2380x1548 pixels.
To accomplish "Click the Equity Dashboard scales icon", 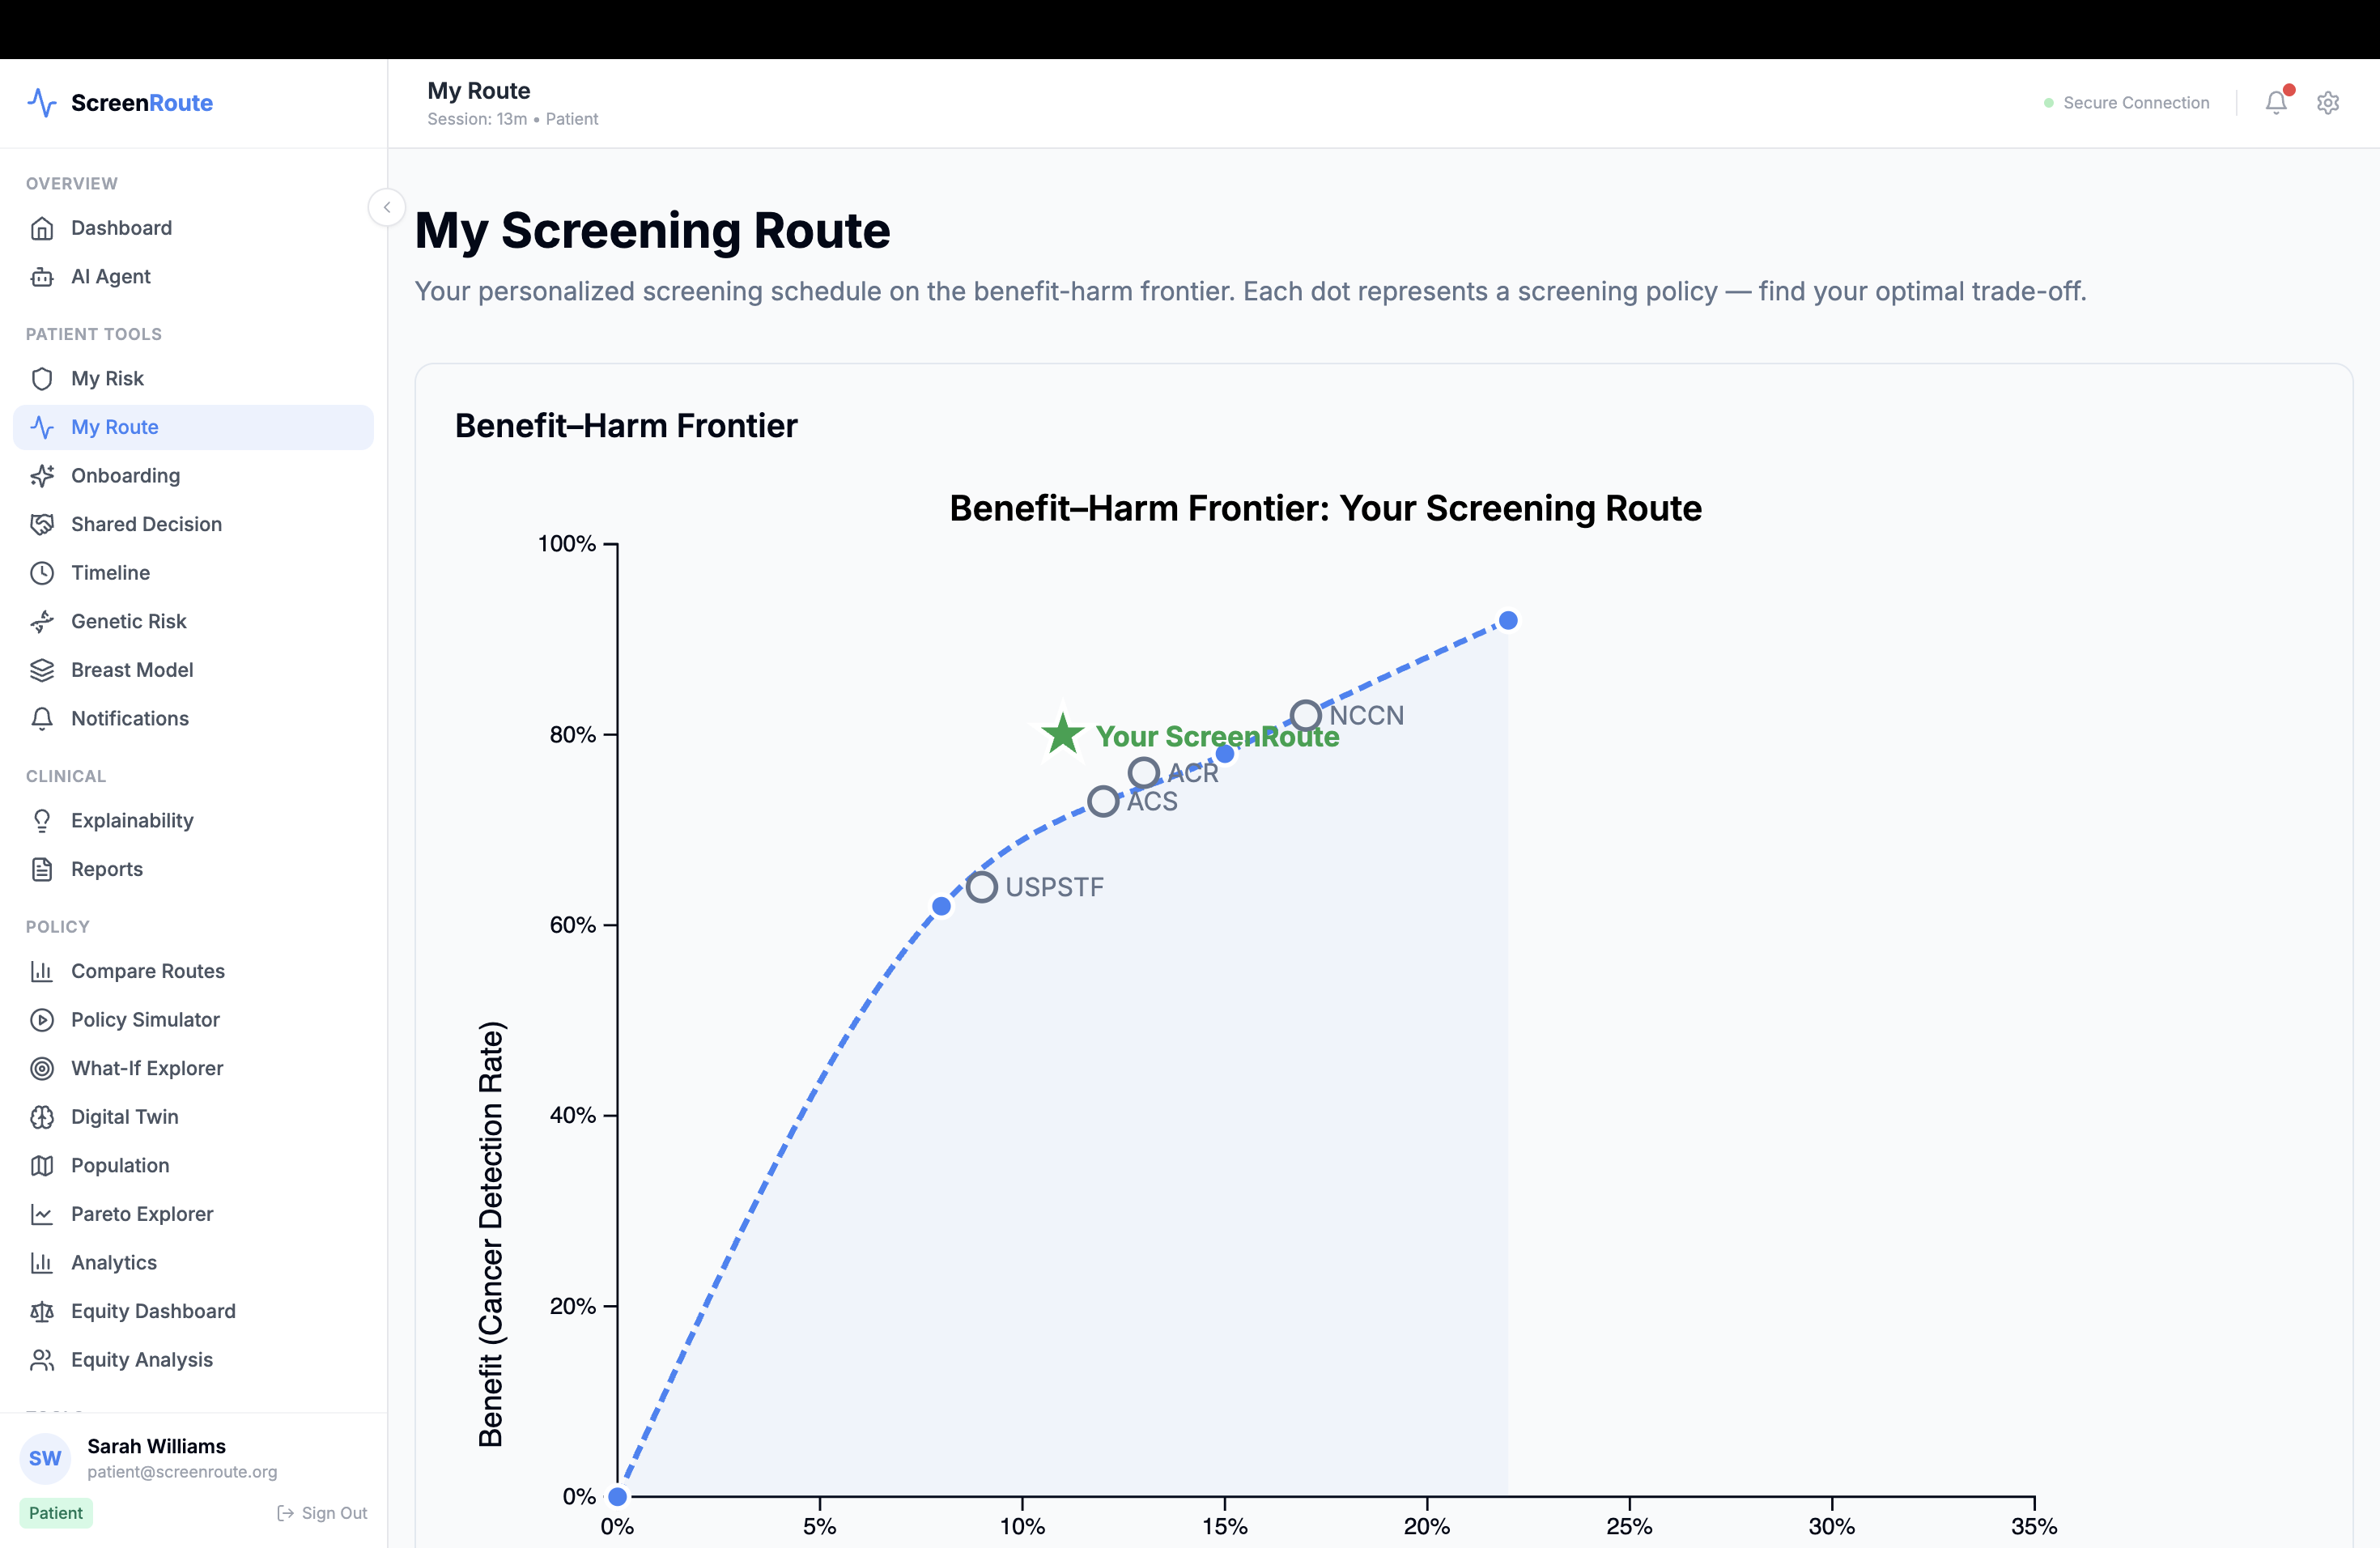I will [x=42, y=1311].
